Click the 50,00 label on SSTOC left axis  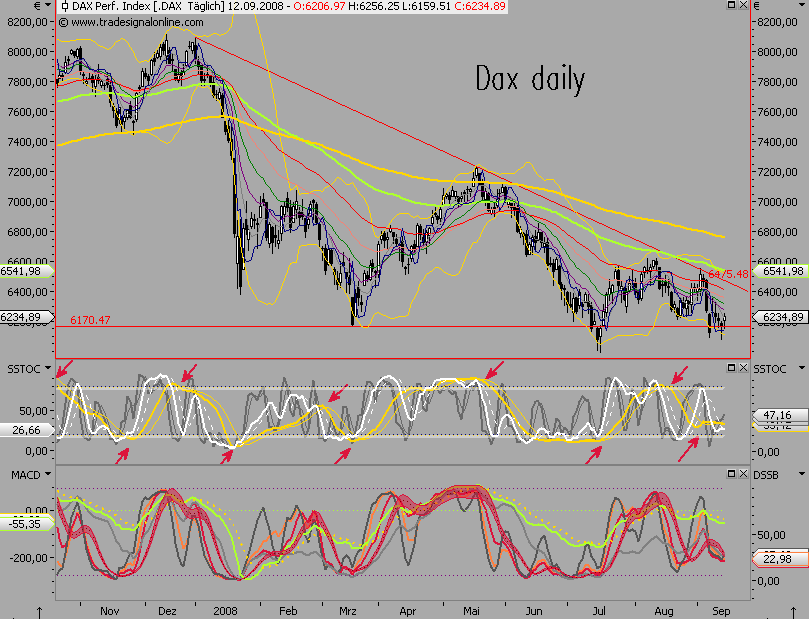[x=33, y=411]
